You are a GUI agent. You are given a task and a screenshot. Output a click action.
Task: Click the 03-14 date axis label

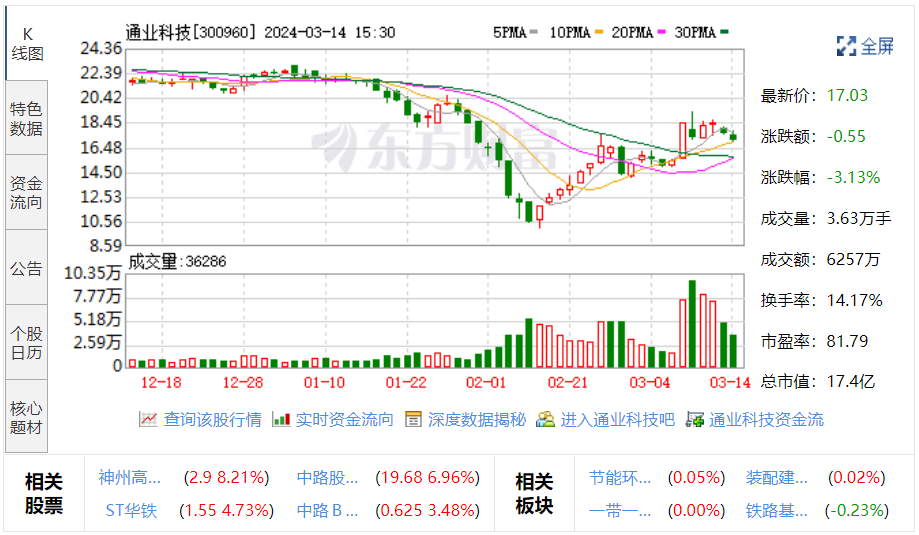730,383
